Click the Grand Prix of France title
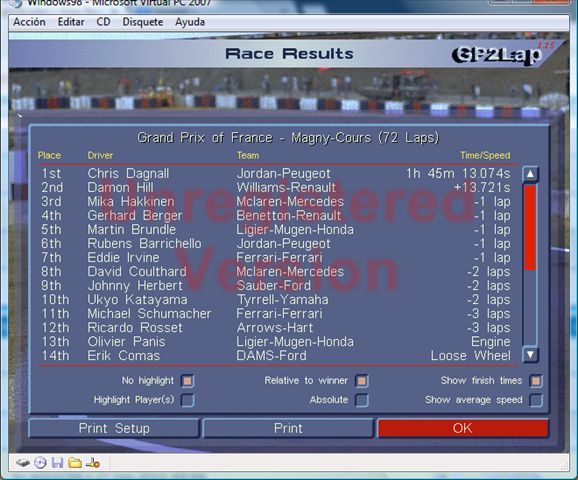Image resolution: width=578 pixels, height=480 pixels. click(x=288, y=138)
